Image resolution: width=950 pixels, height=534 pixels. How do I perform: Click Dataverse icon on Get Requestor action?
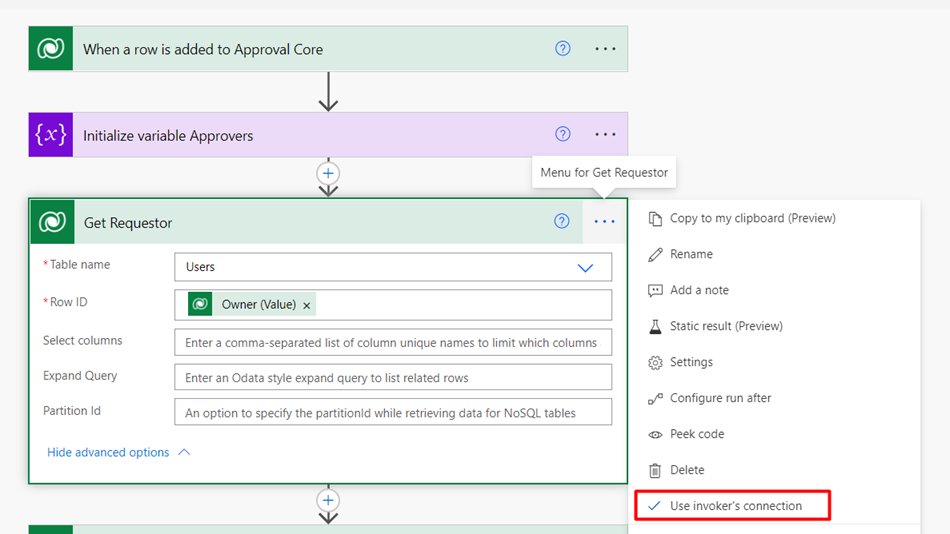pyautogui.click(x=52, y=222)
